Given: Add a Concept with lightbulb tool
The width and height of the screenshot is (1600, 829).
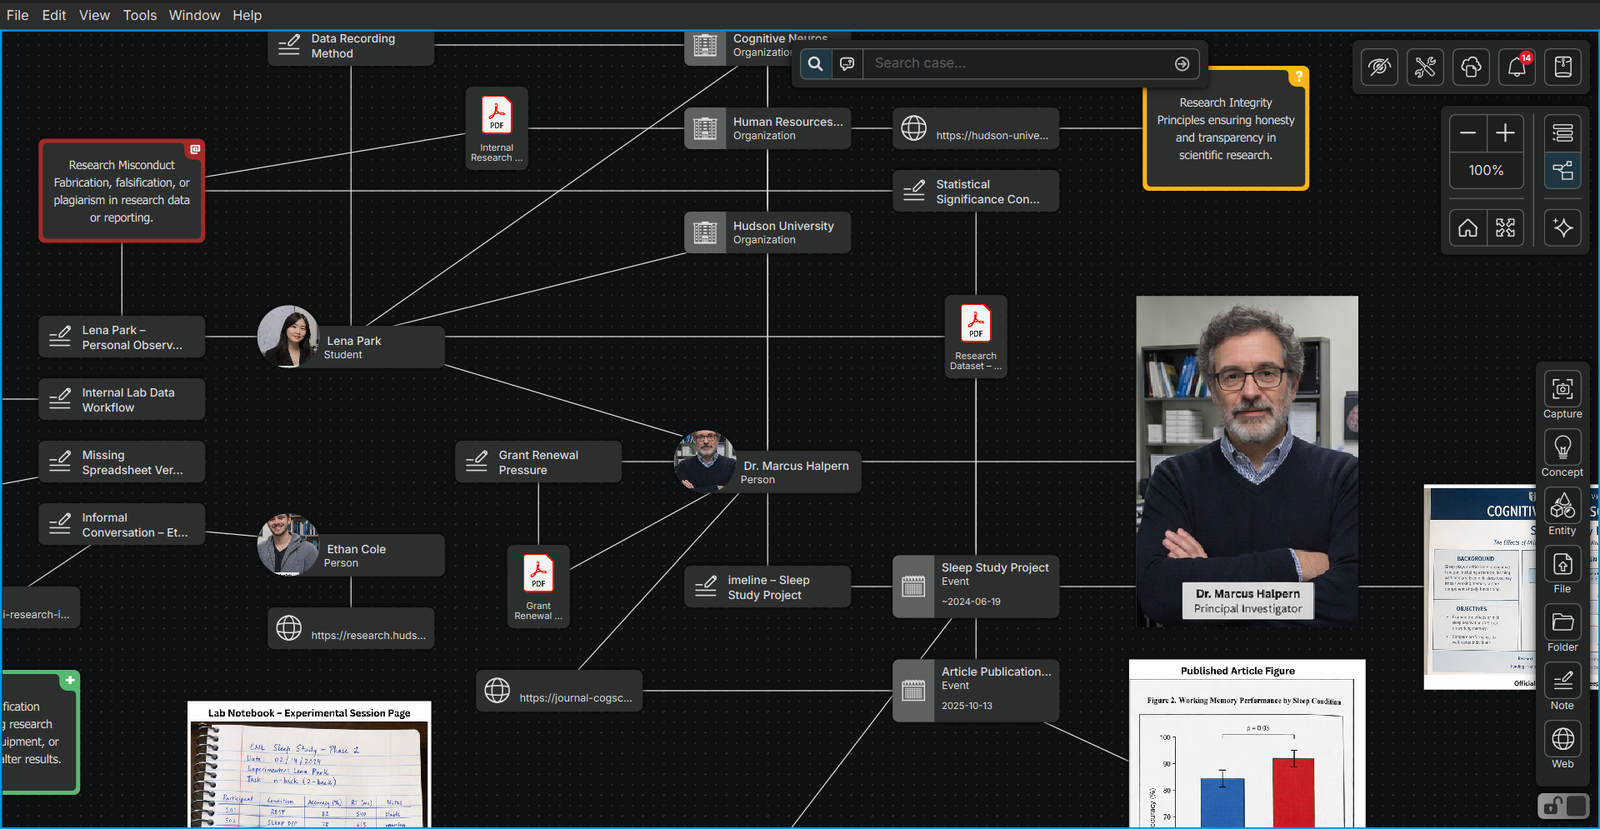Looking at the screenshot, I should 1562,454.
